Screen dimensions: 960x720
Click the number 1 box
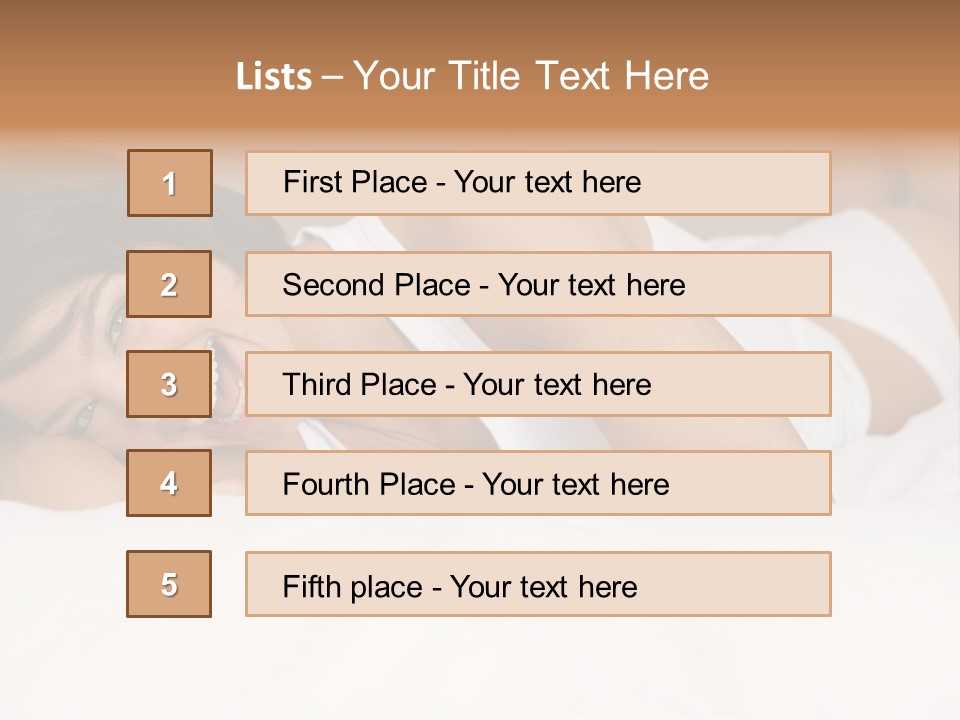pos(170,183)
